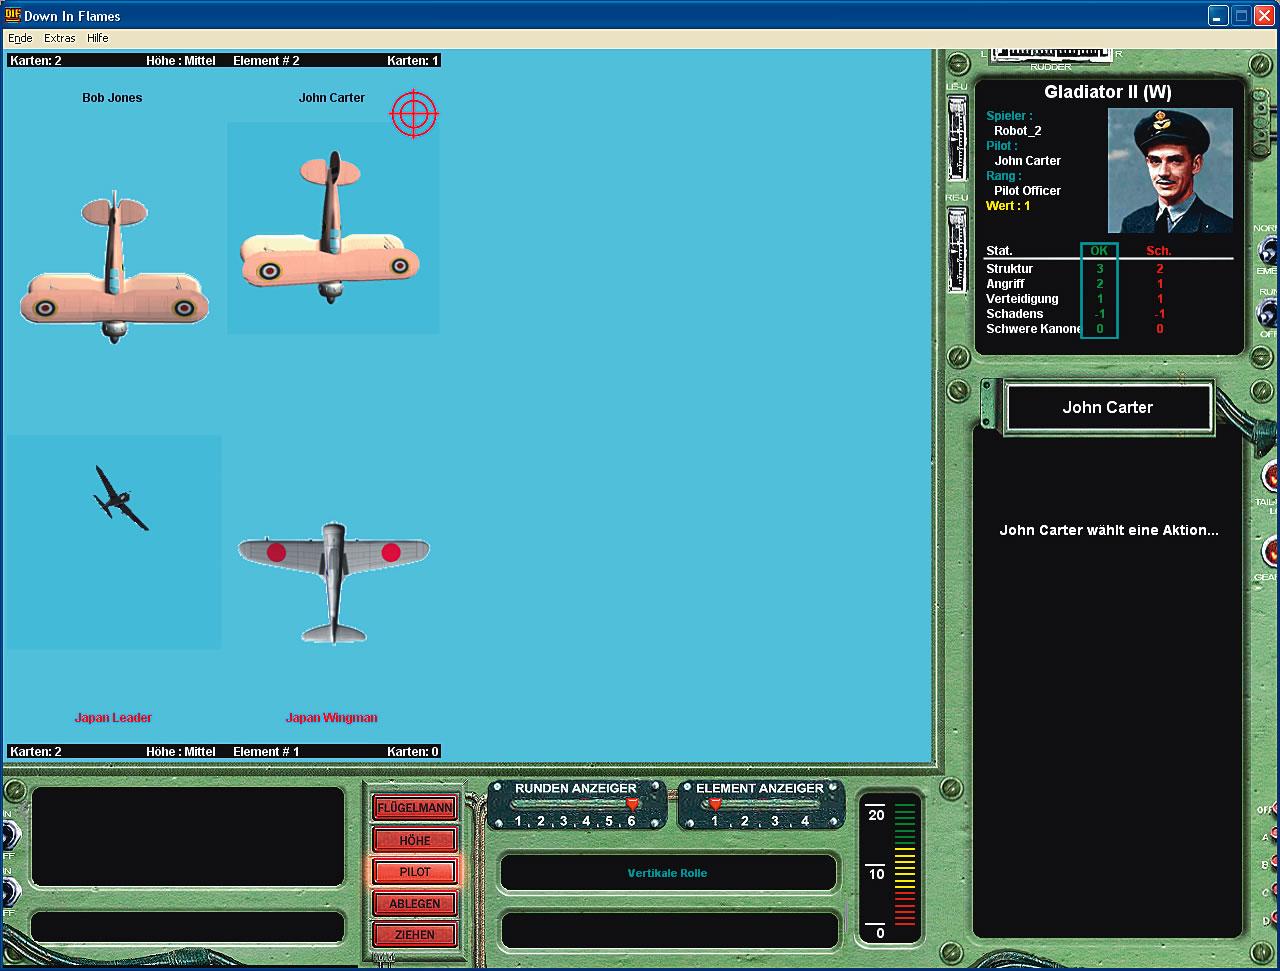1280x971 pixels.
Task: Click the red crosshair target icon
Action: pos(414,113)
